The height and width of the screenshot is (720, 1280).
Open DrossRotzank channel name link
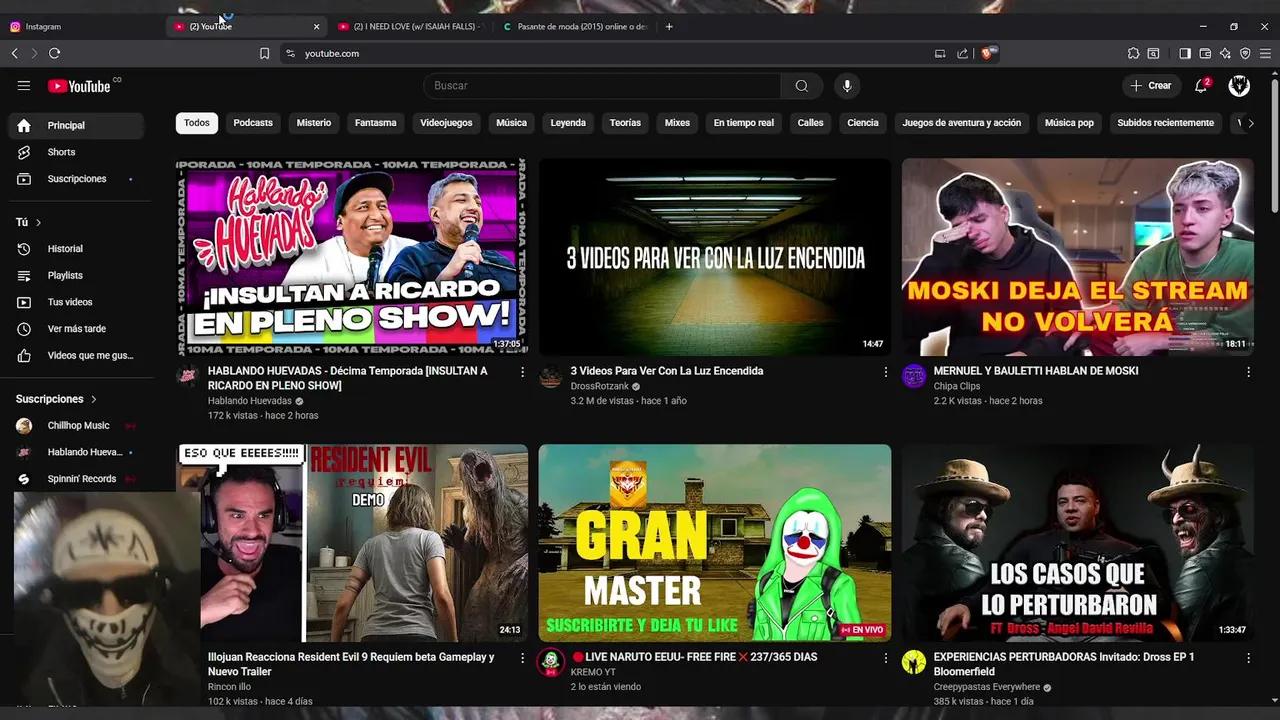[x=600, y=387]
